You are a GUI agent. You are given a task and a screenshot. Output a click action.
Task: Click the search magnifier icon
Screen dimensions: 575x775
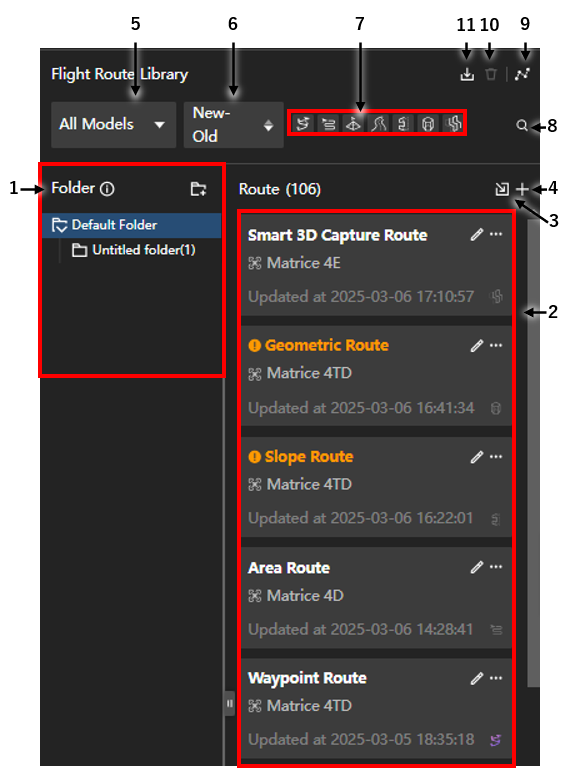[x=522, y=126]
